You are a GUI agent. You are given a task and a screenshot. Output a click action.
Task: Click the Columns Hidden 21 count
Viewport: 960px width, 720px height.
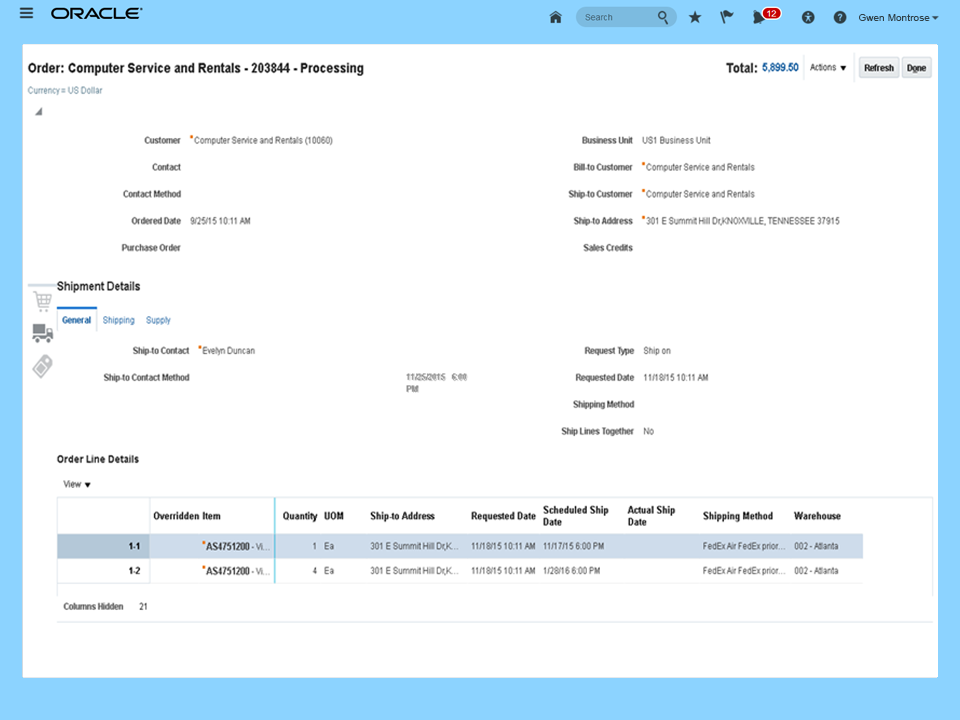tap(143, 606)
